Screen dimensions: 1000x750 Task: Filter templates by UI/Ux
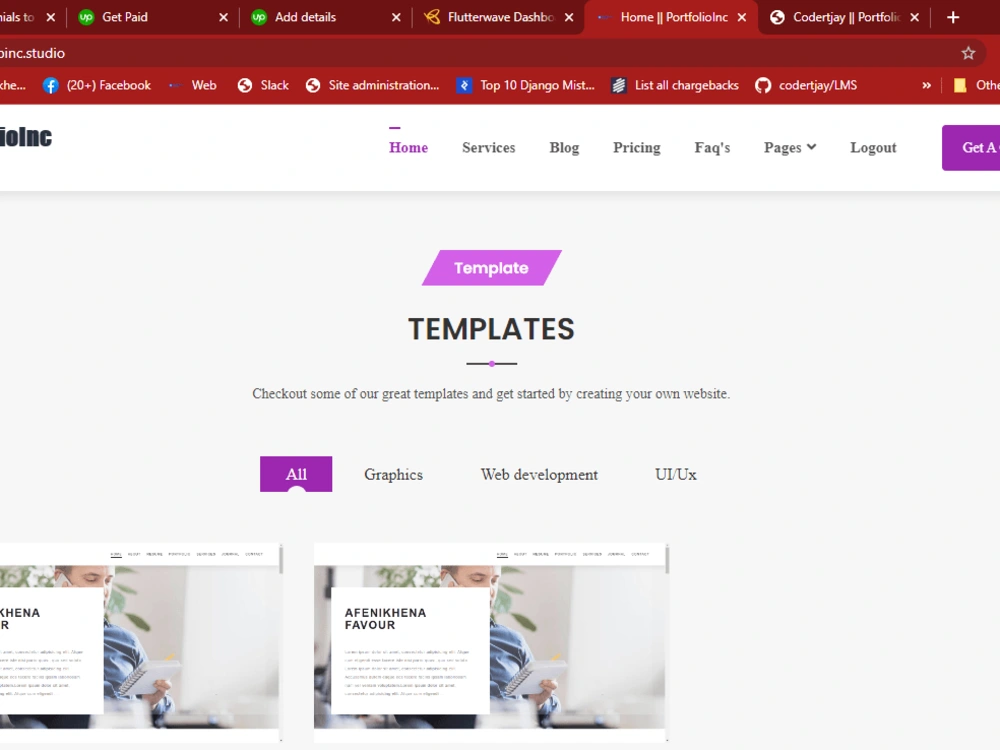click(x=675, y=474)
